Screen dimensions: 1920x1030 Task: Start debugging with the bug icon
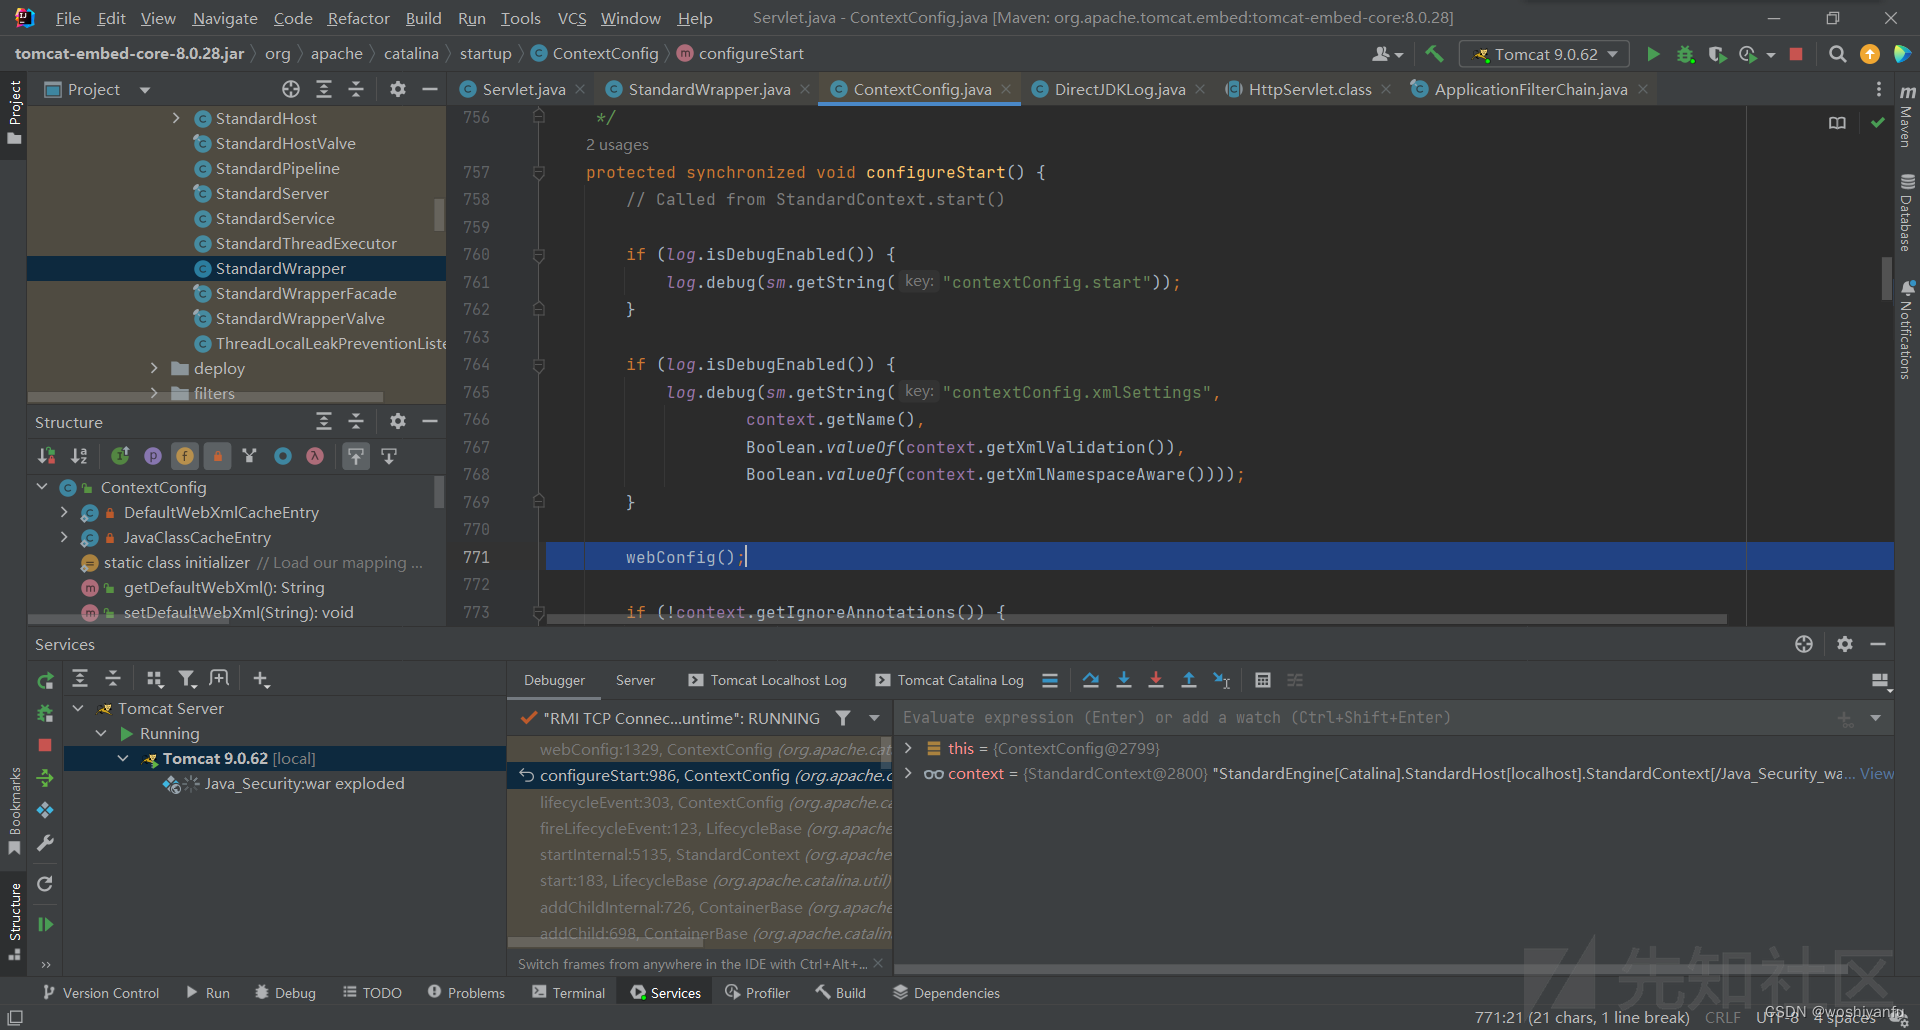click(x=1685, y=54)
